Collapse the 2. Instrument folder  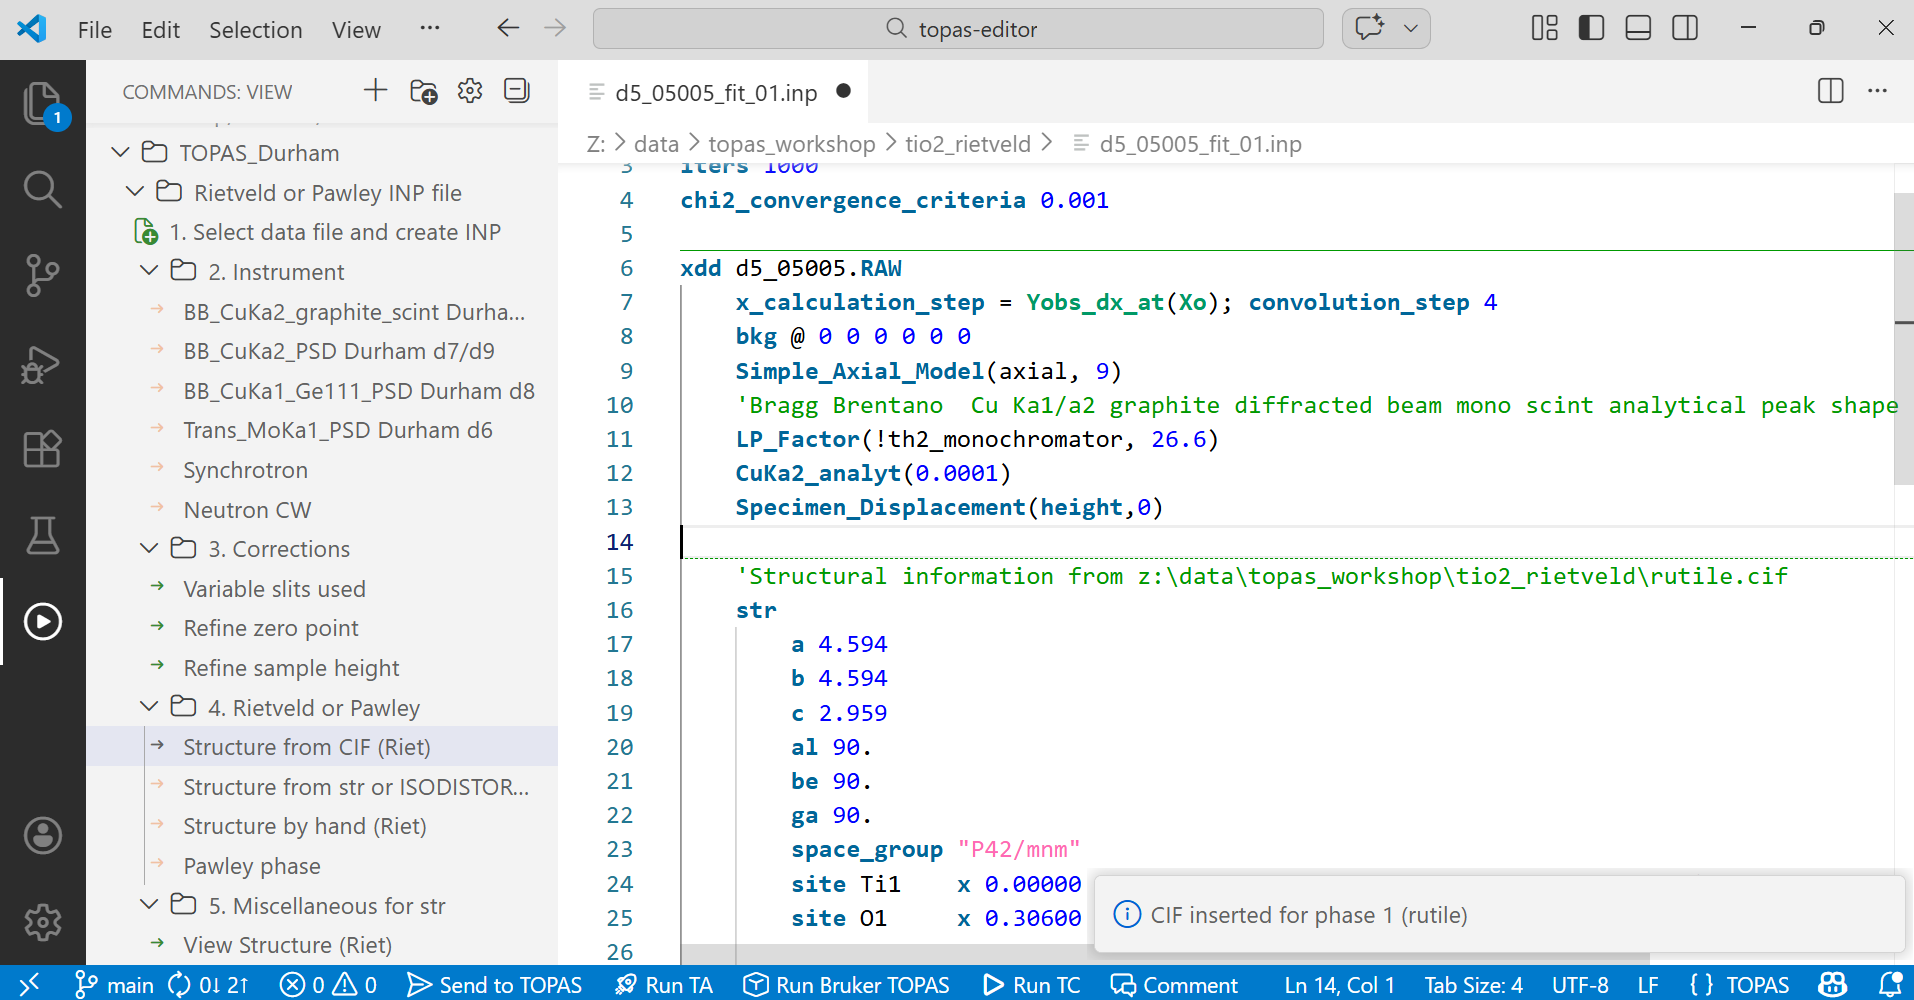pos(150,271)
